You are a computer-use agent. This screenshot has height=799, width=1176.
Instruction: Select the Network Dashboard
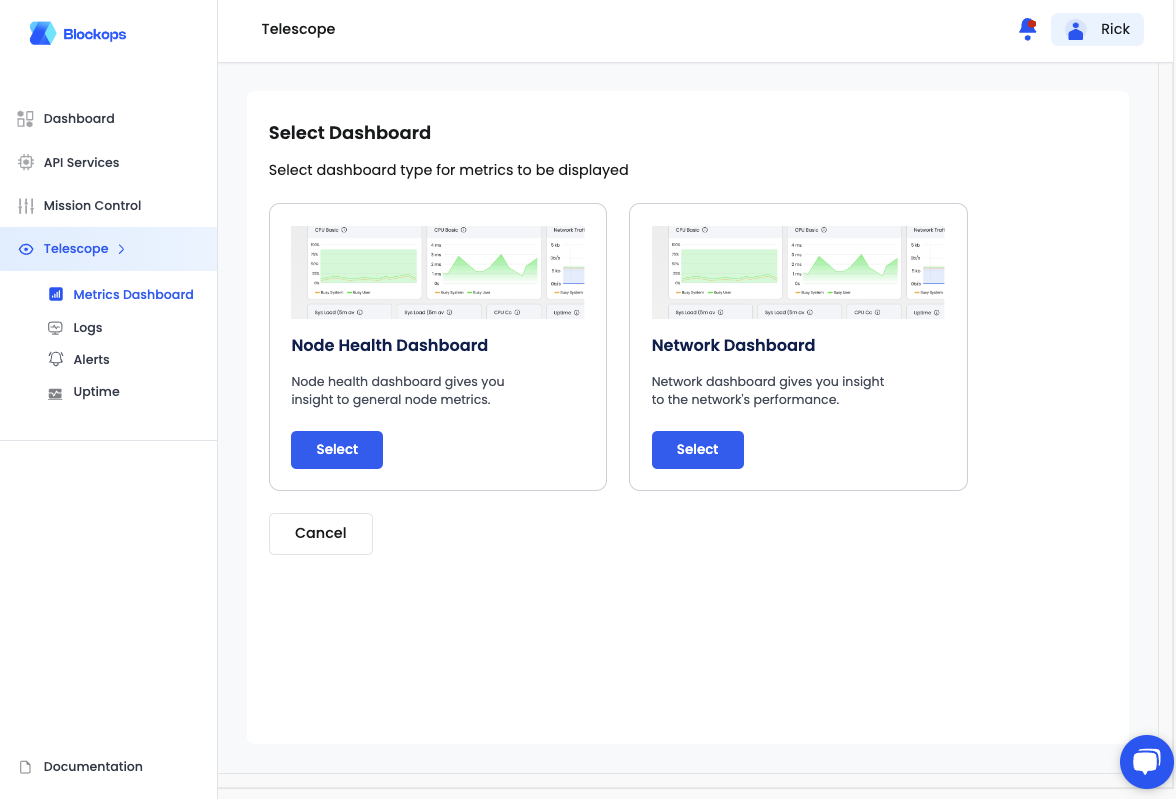tap(698, 450)
